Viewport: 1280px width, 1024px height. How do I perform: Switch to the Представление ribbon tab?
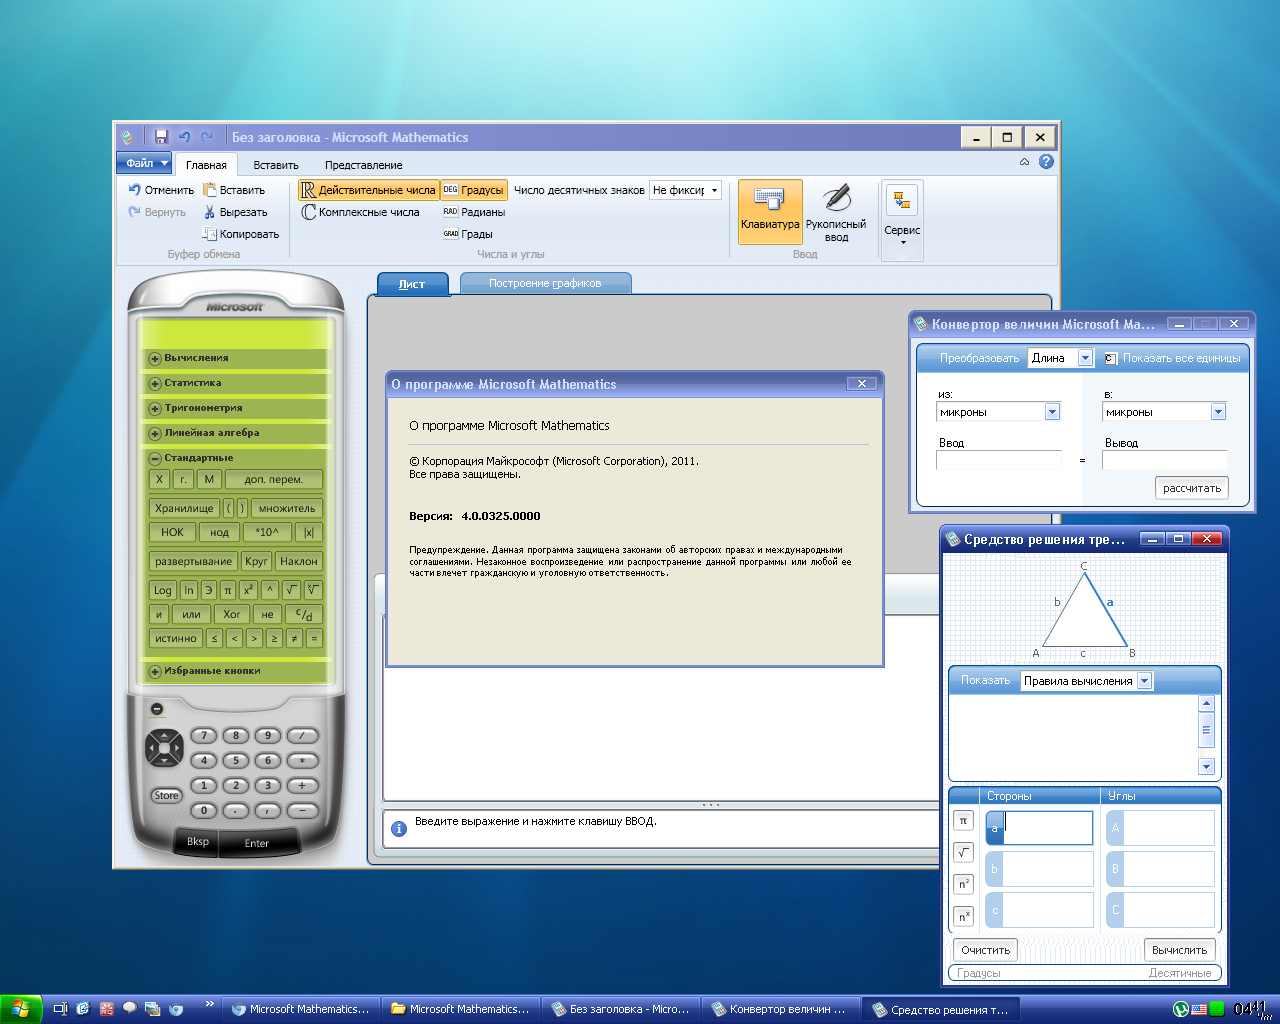point(364,165)
